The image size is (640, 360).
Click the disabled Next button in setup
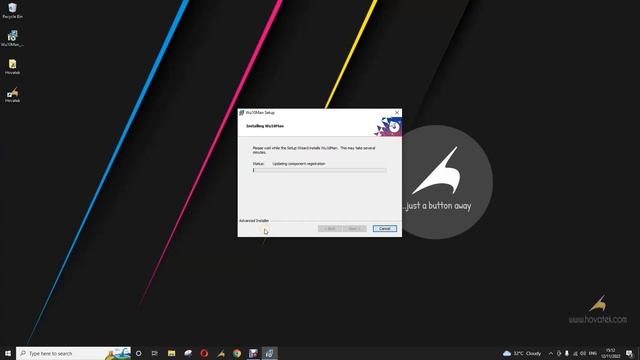[354, 229]
